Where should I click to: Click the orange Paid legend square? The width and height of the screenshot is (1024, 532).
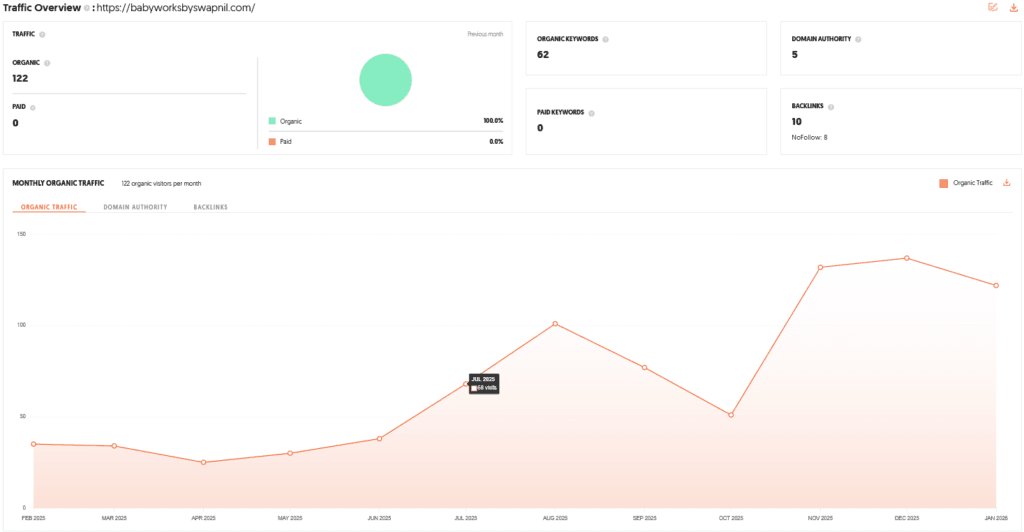pyautogui.click(x=272, y=142)
